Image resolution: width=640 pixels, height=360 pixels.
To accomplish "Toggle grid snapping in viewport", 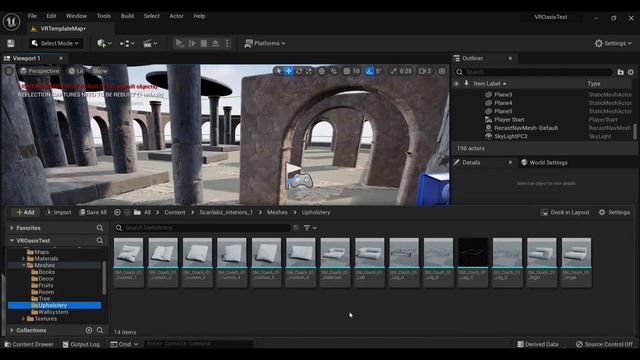I will click(x=347, y=71).
